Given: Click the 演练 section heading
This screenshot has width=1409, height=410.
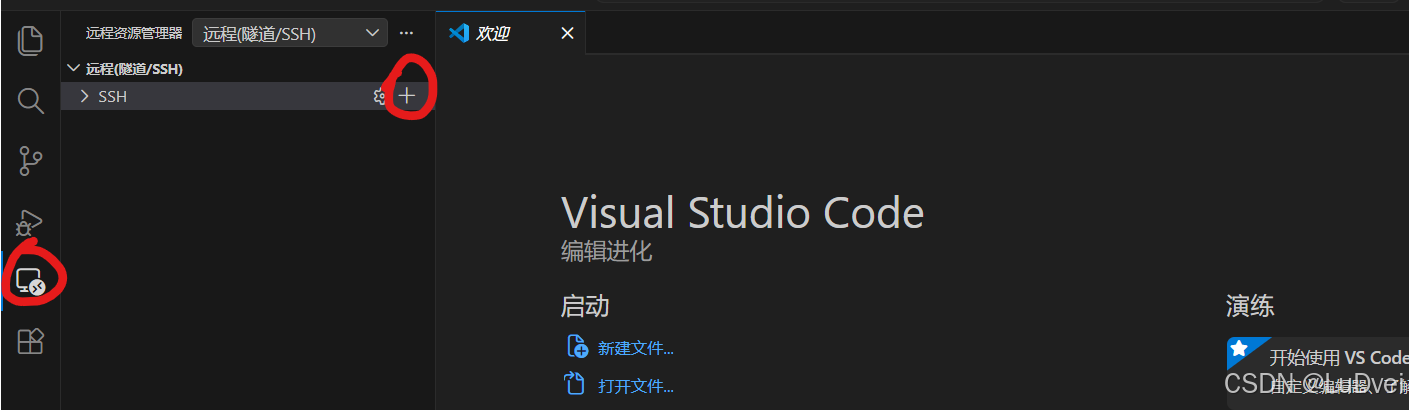Looking at the screenshot, I should (1250, 306).
